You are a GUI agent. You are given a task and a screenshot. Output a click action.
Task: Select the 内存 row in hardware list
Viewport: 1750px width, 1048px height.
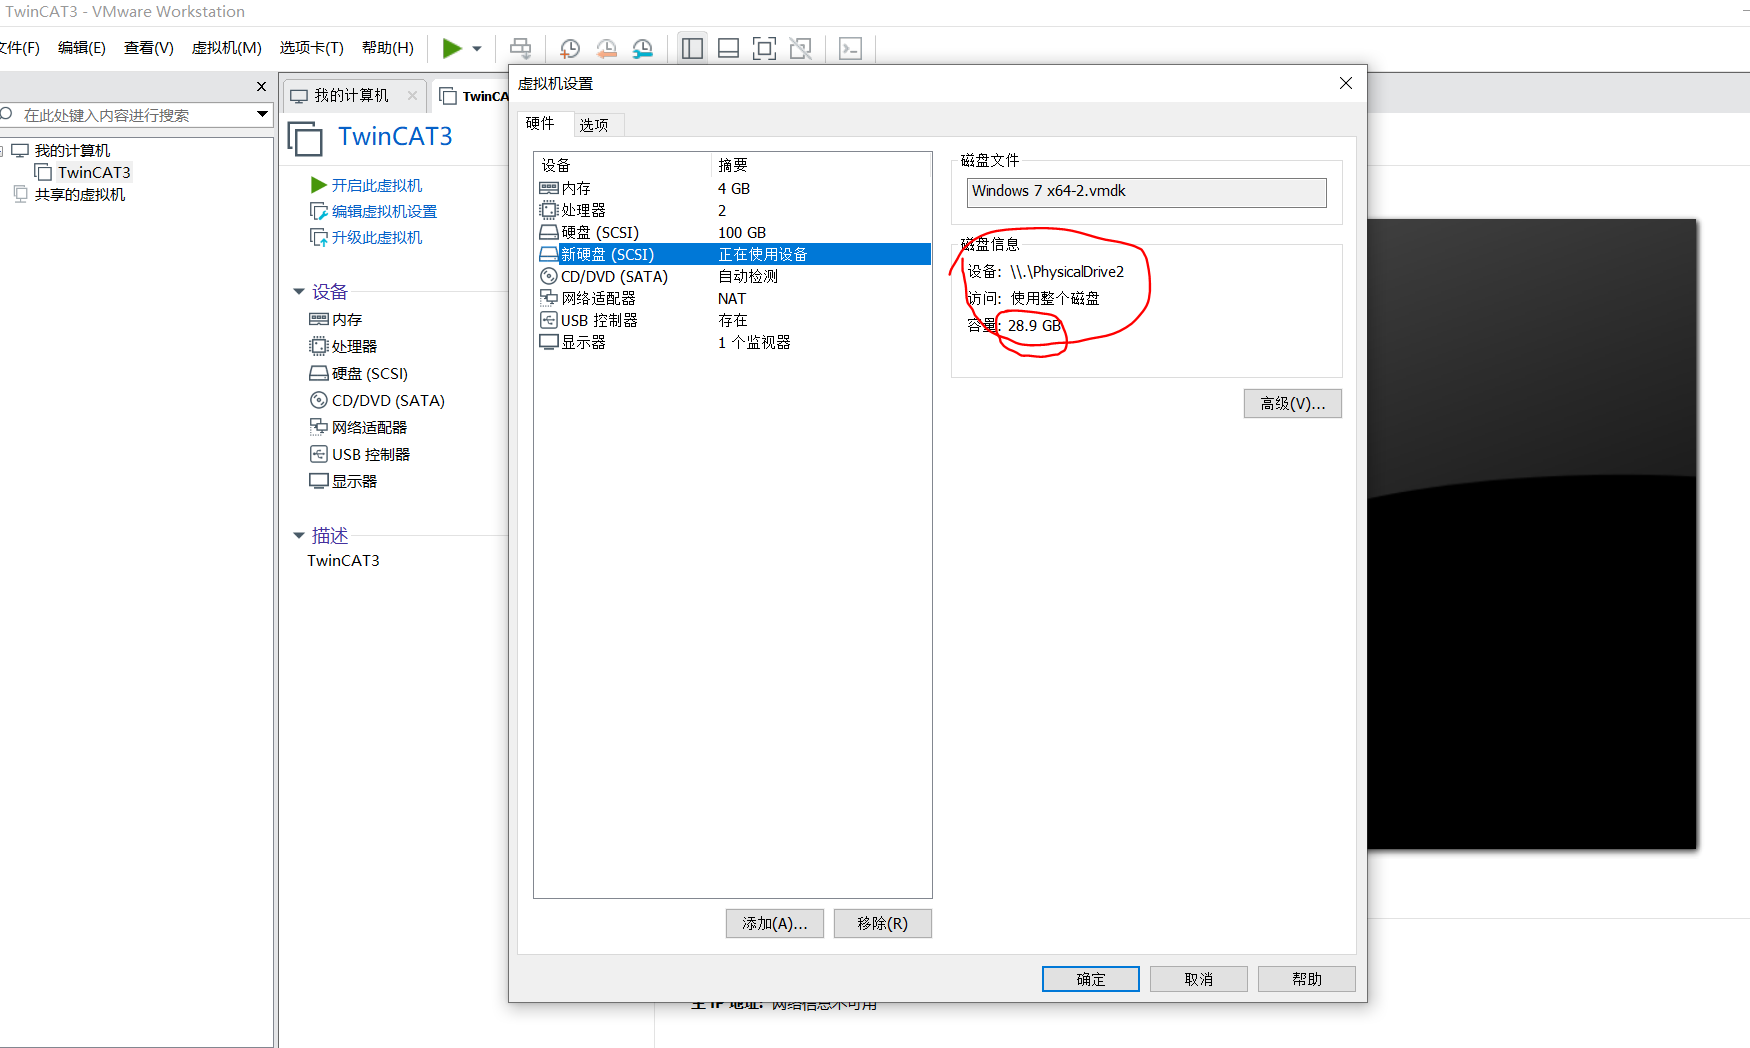point(733,188)
